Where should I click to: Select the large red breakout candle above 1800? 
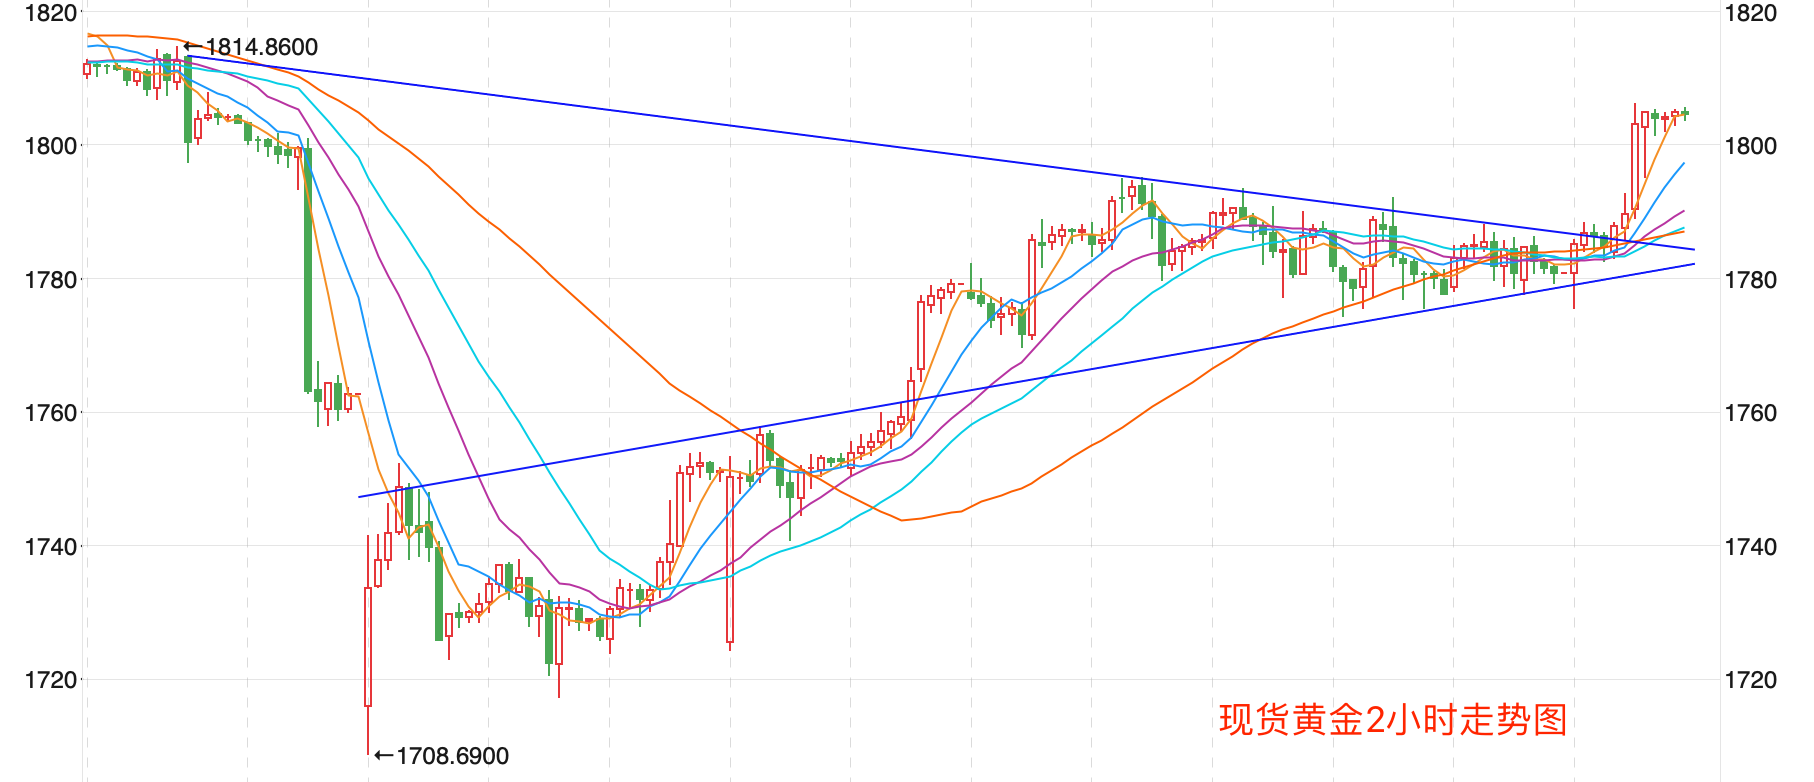tap(1635, 165)
